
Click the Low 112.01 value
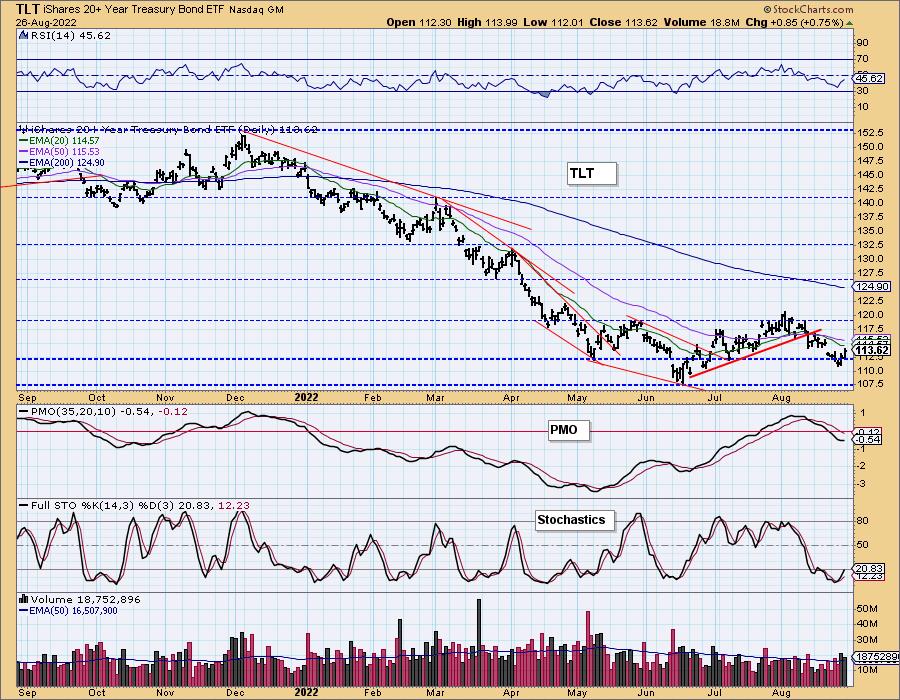click(553, 22)
